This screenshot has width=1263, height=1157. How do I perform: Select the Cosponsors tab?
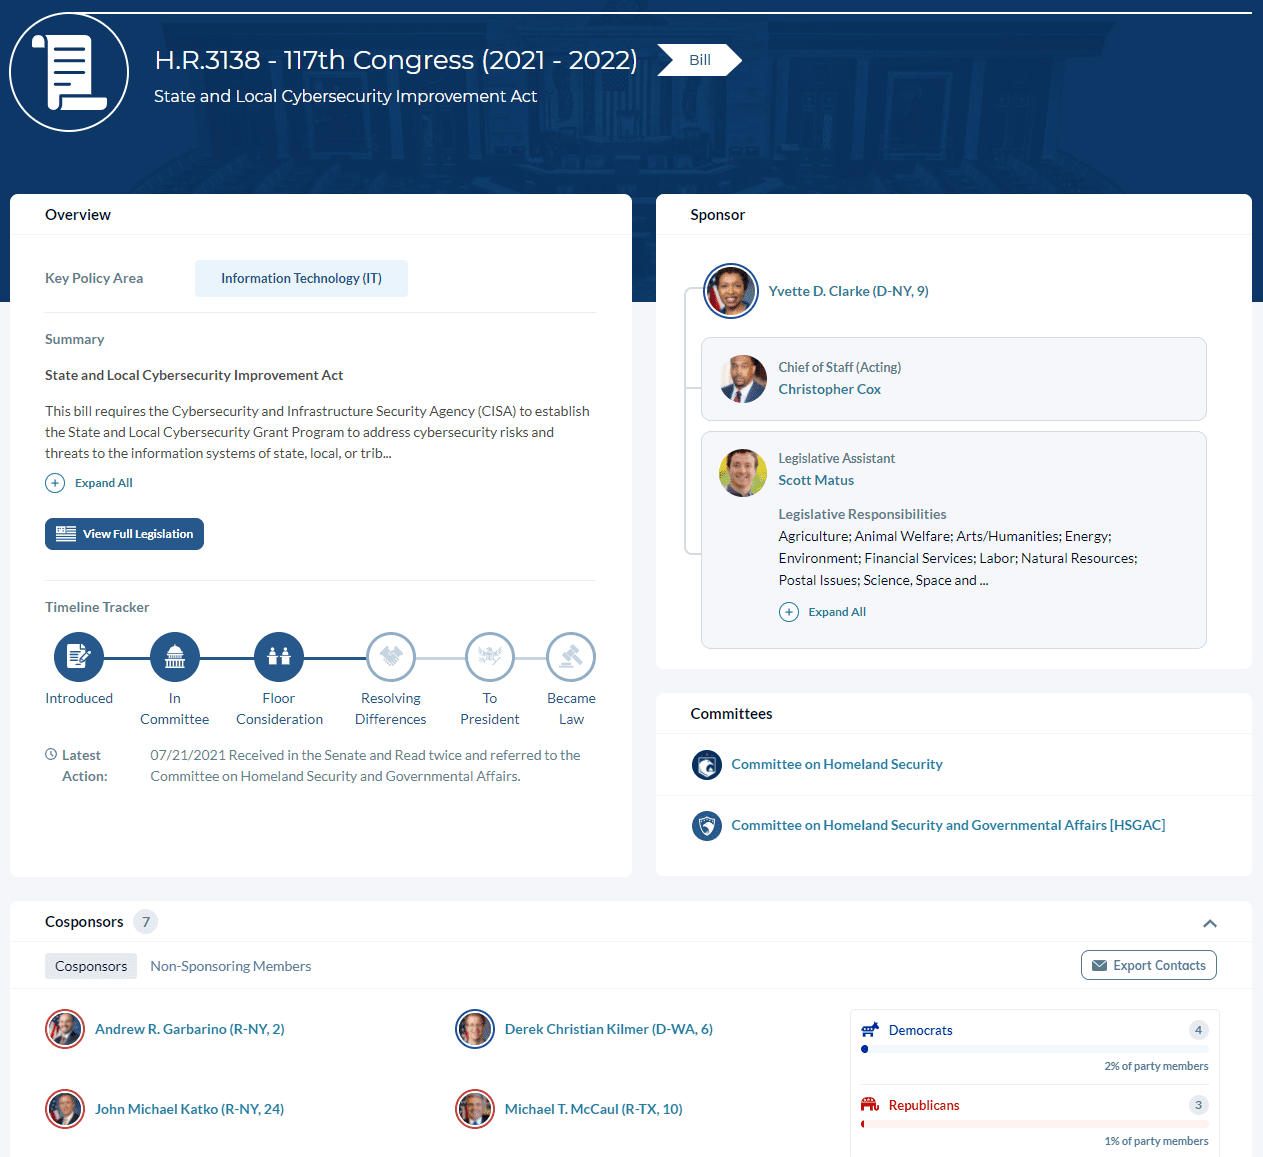pos(91,966)
